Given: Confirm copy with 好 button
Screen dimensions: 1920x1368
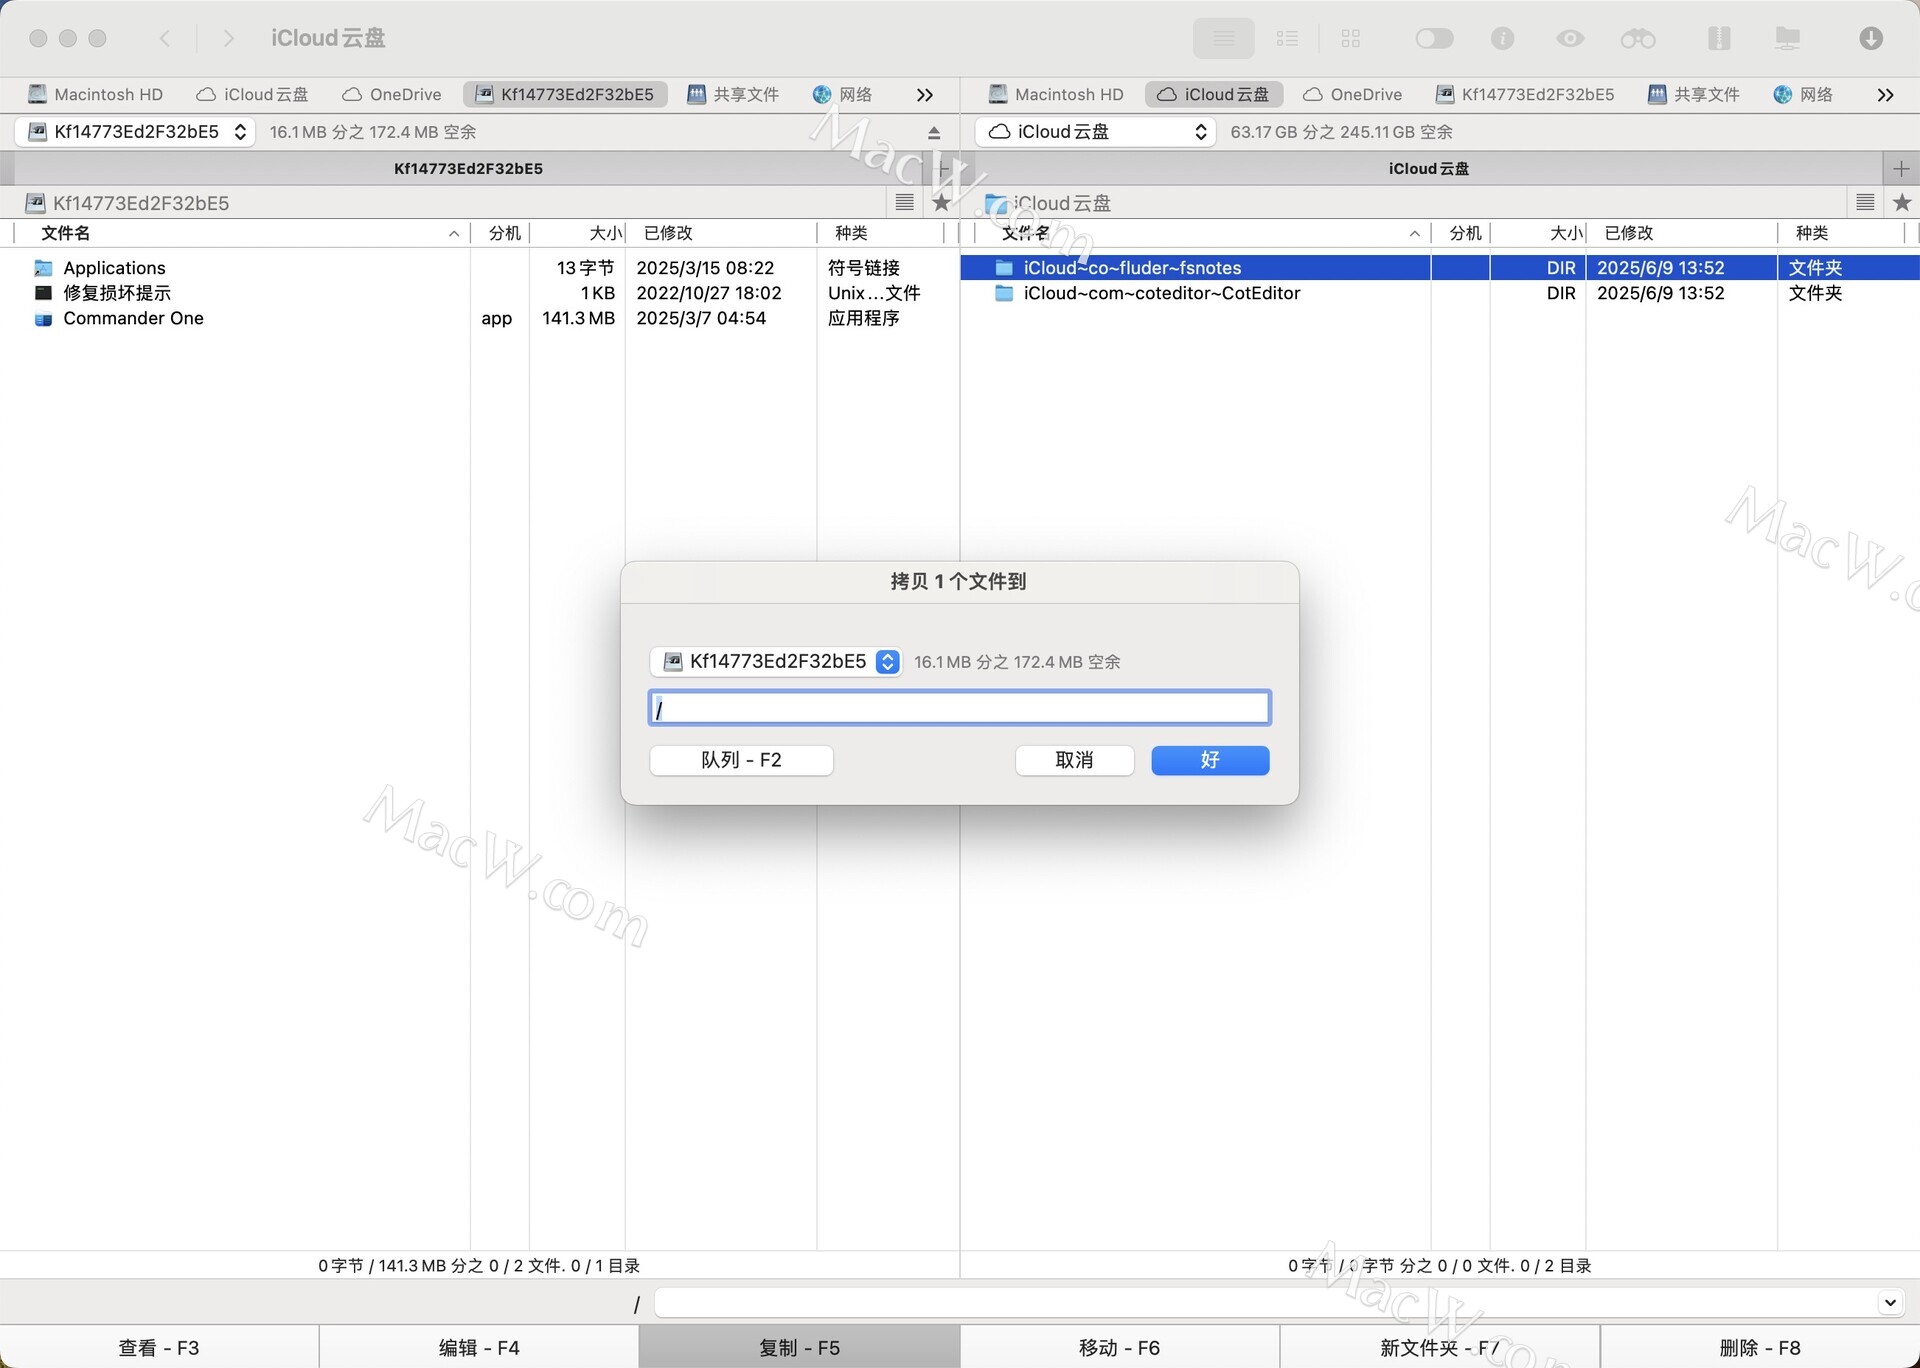Looking at the screenshot, I should (x=1210, y=760).
